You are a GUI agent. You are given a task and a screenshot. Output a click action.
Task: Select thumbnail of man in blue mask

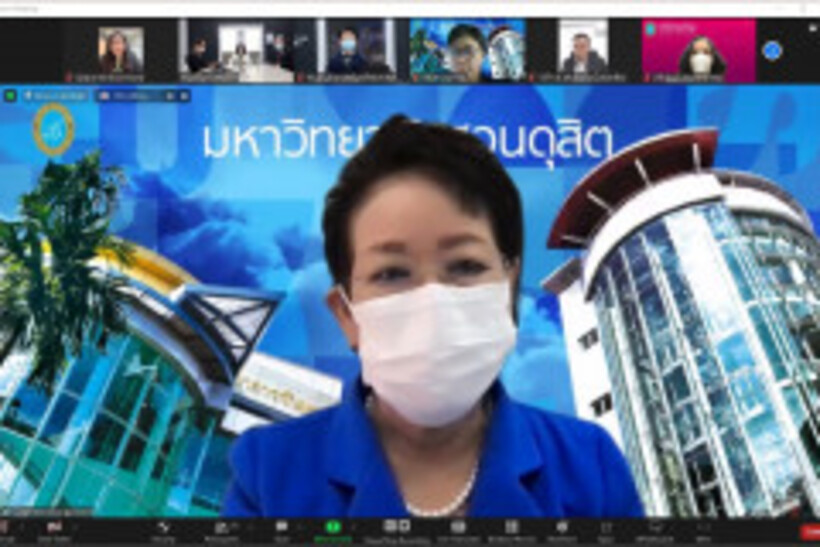pyautogui.click(x=352, y=51)
